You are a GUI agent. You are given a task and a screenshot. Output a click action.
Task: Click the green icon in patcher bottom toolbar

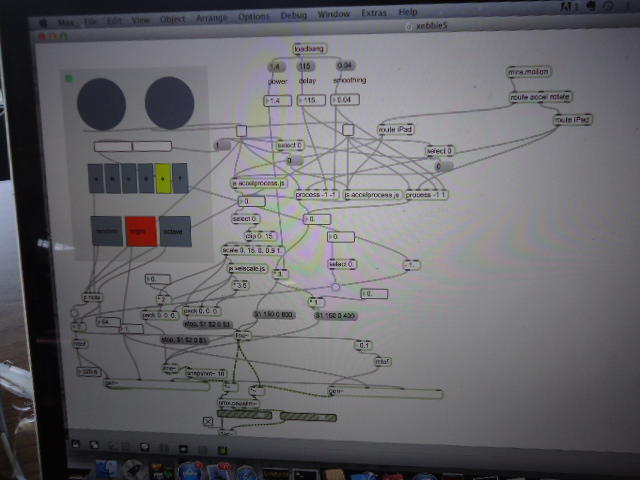click(222, 450)
